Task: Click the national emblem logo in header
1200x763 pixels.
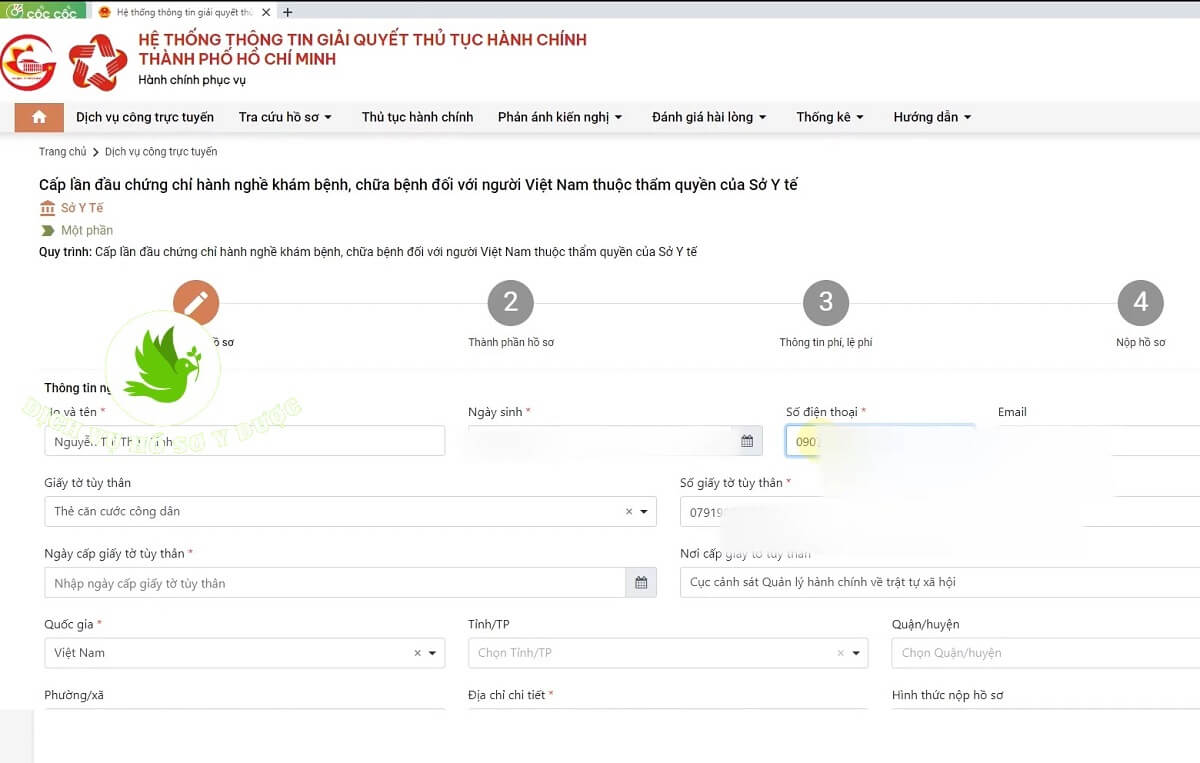Action: [x=26, y=62]
